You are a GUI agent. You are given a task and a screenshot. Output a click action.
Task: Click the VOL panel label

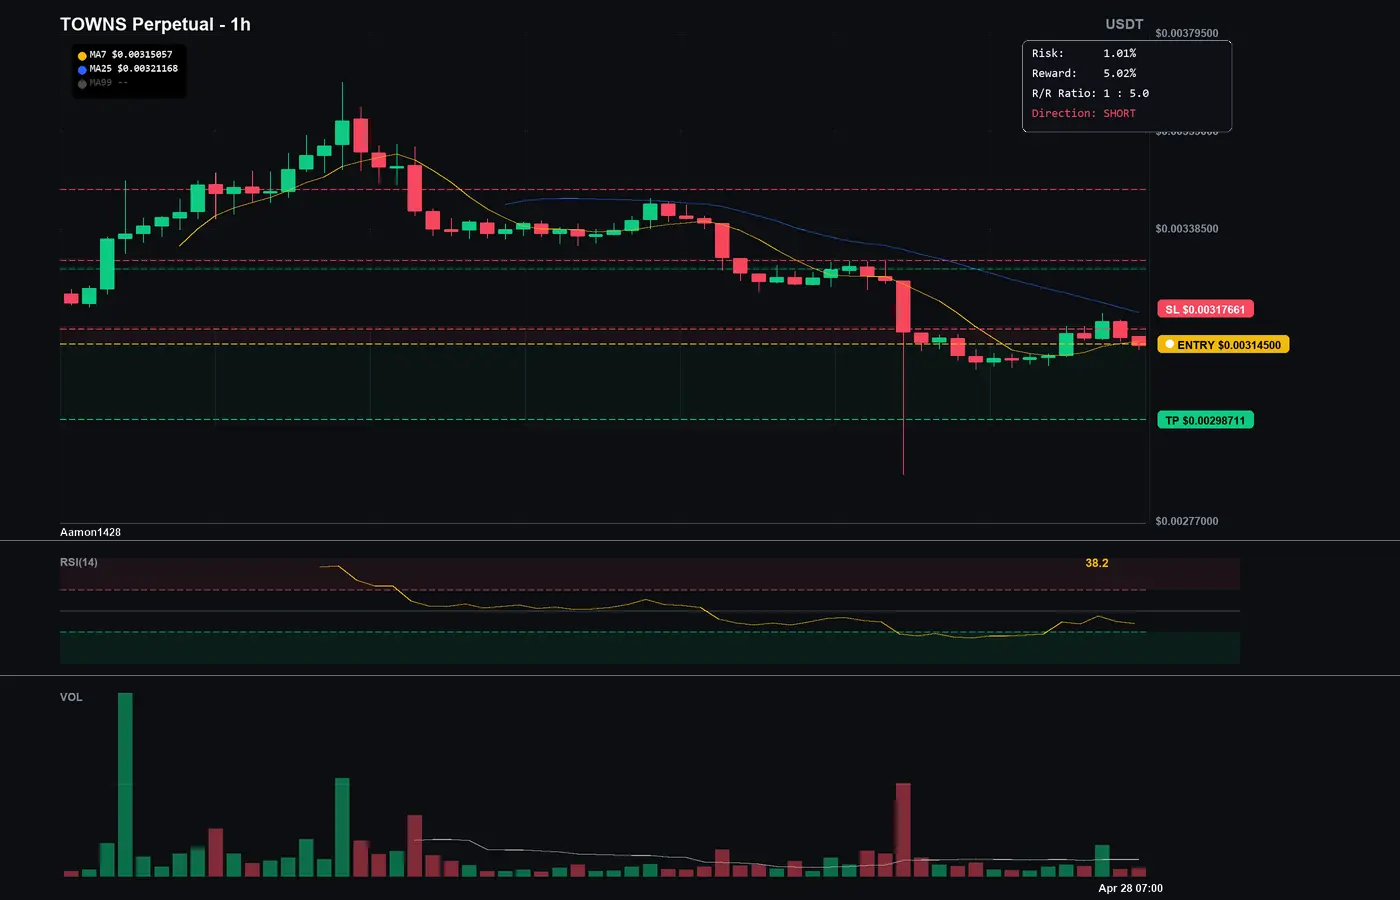click(71, 698)
